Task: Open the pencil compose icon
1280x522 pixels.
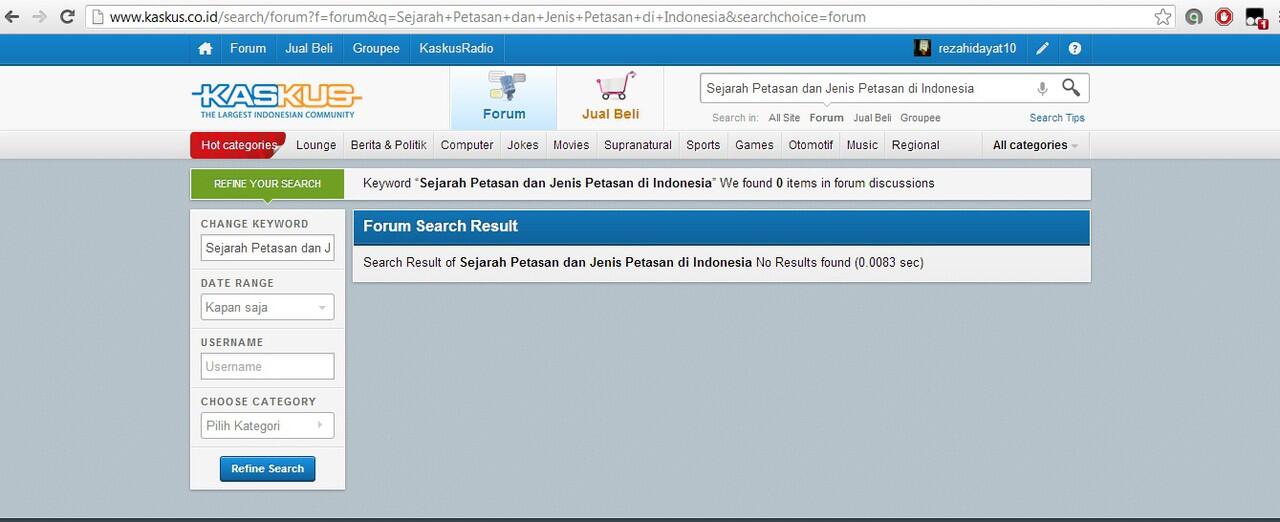Action: pos(1042,48)
